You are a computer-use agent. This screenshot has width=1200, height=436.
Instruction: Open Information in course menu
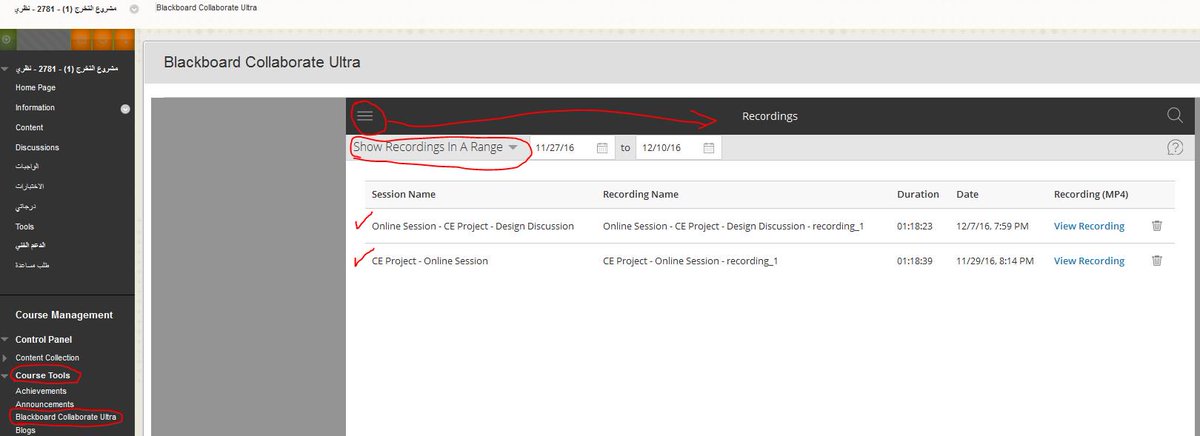[x=35, y=108]
